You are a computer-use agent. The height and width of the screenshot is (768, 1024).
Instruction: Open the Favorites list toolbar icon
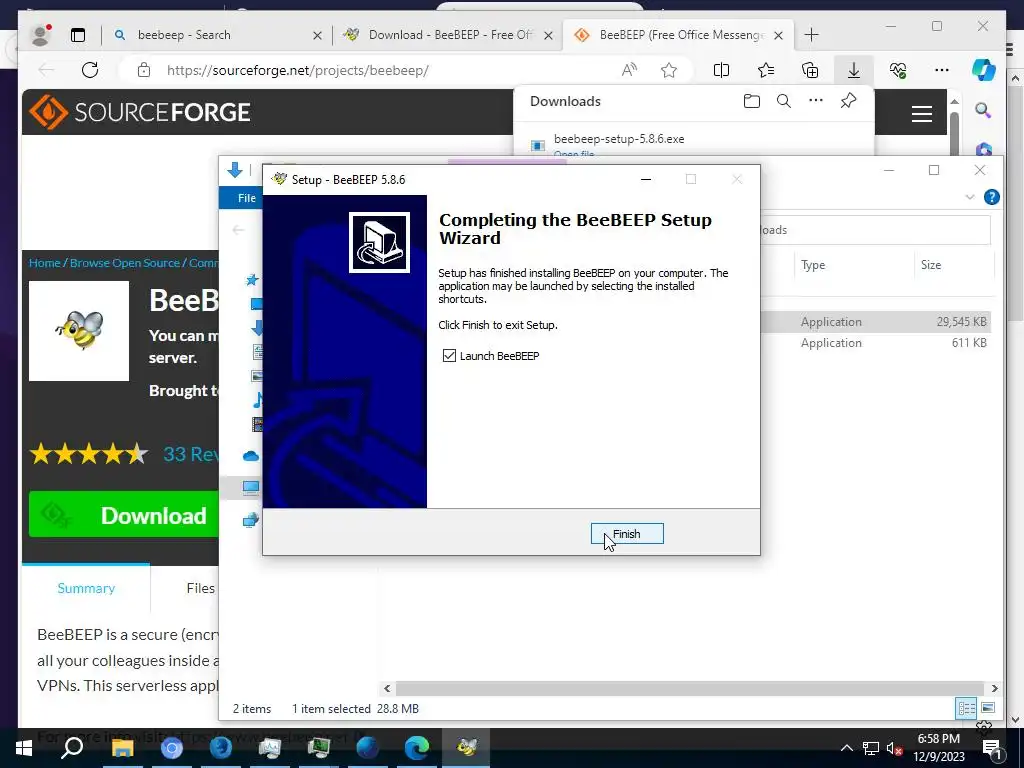[766, 71]
